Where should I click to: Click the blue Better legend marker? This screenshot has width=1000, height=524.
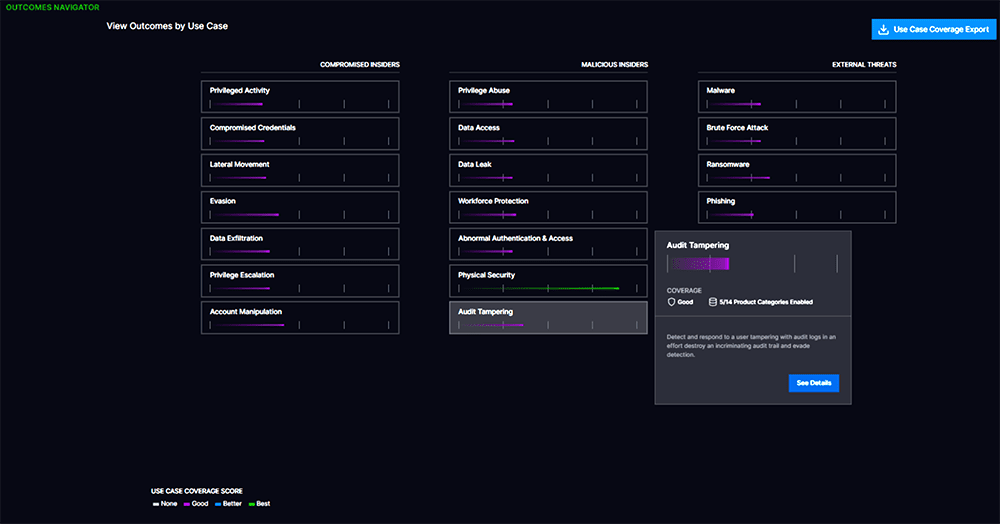click(x=218, y=504)
